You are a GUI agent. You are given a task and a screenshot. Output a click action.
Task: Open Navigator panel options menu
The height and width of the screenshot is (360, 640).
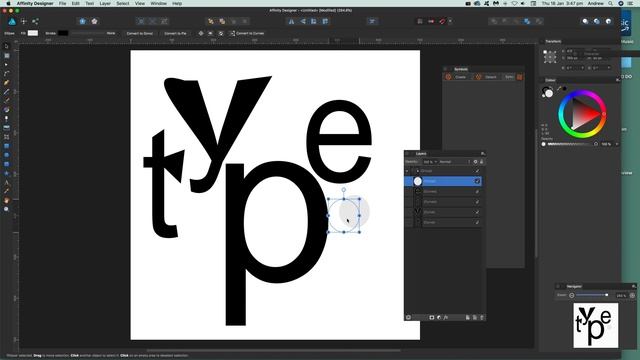[633, 286]
